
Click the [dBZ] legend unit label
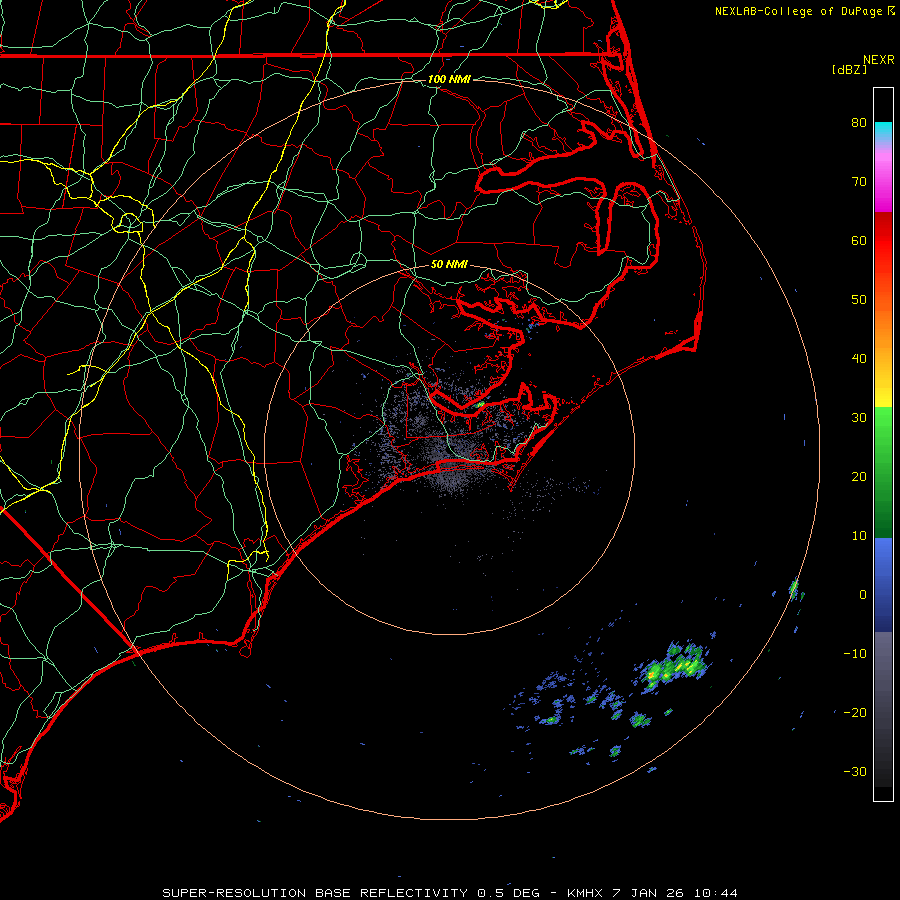pos(849,70)
